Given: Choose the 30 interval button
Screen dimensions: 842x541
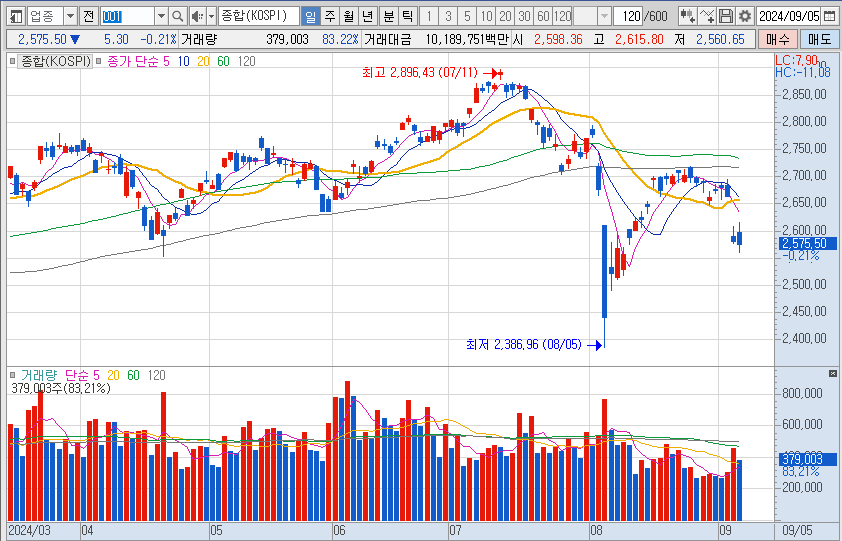Looking at the screenshot, I should (x=525, y=17).
